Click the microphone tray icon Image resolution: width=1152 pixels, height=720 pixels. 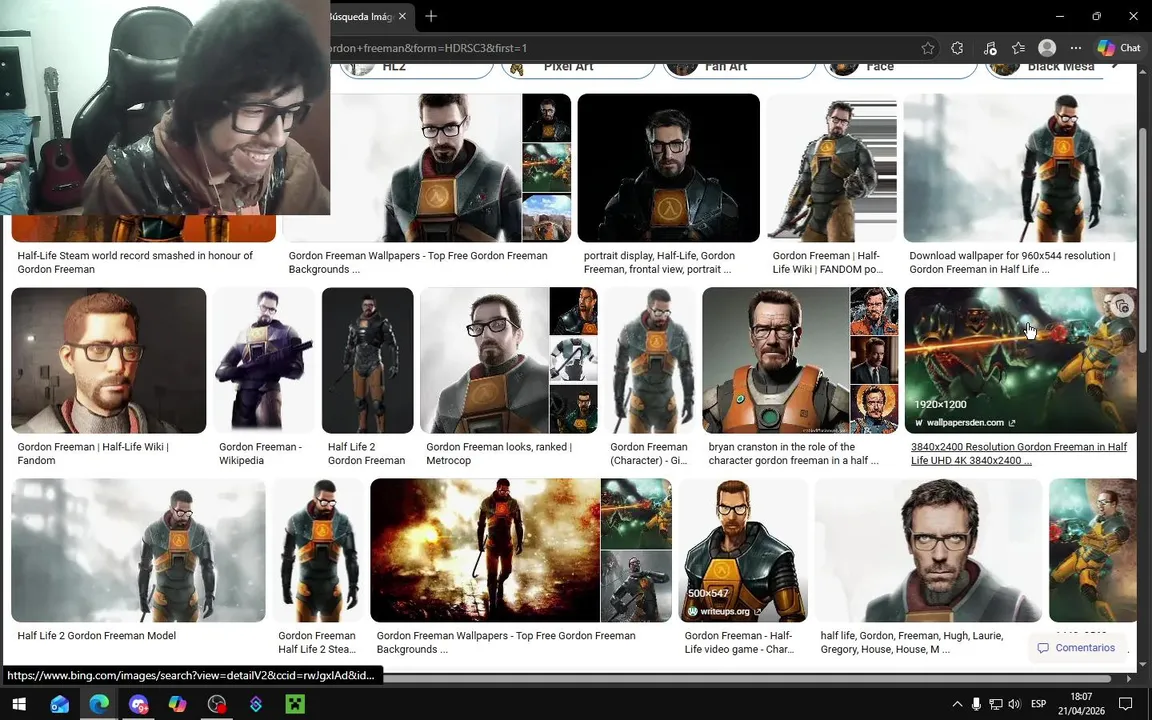[x=976, y=704]
